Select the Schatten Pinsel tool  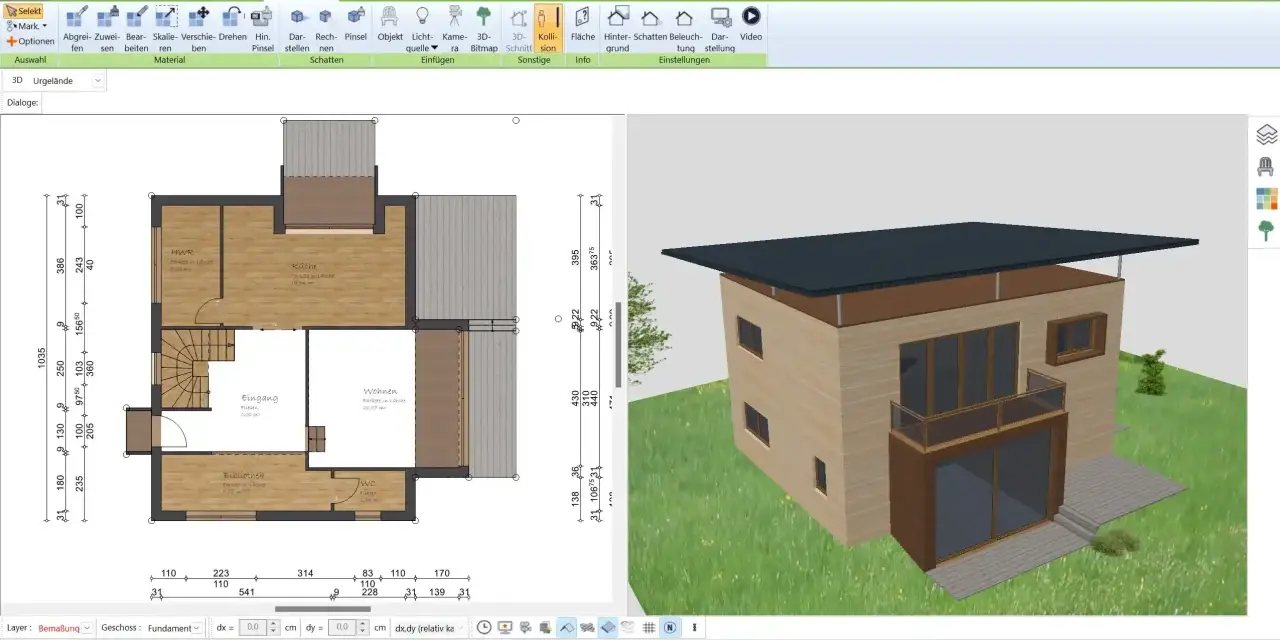356,24
